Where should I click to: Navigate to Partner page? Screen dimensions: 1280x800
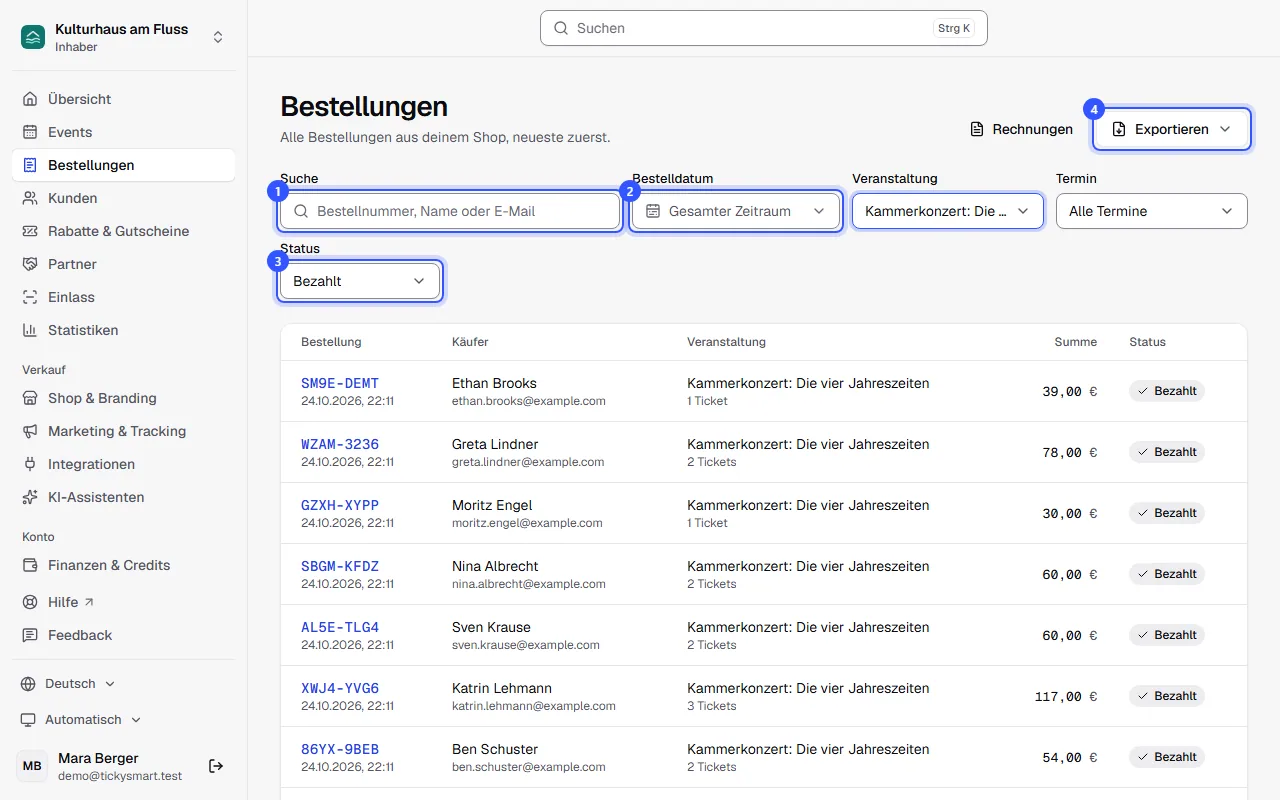click(x=124, y=264)
